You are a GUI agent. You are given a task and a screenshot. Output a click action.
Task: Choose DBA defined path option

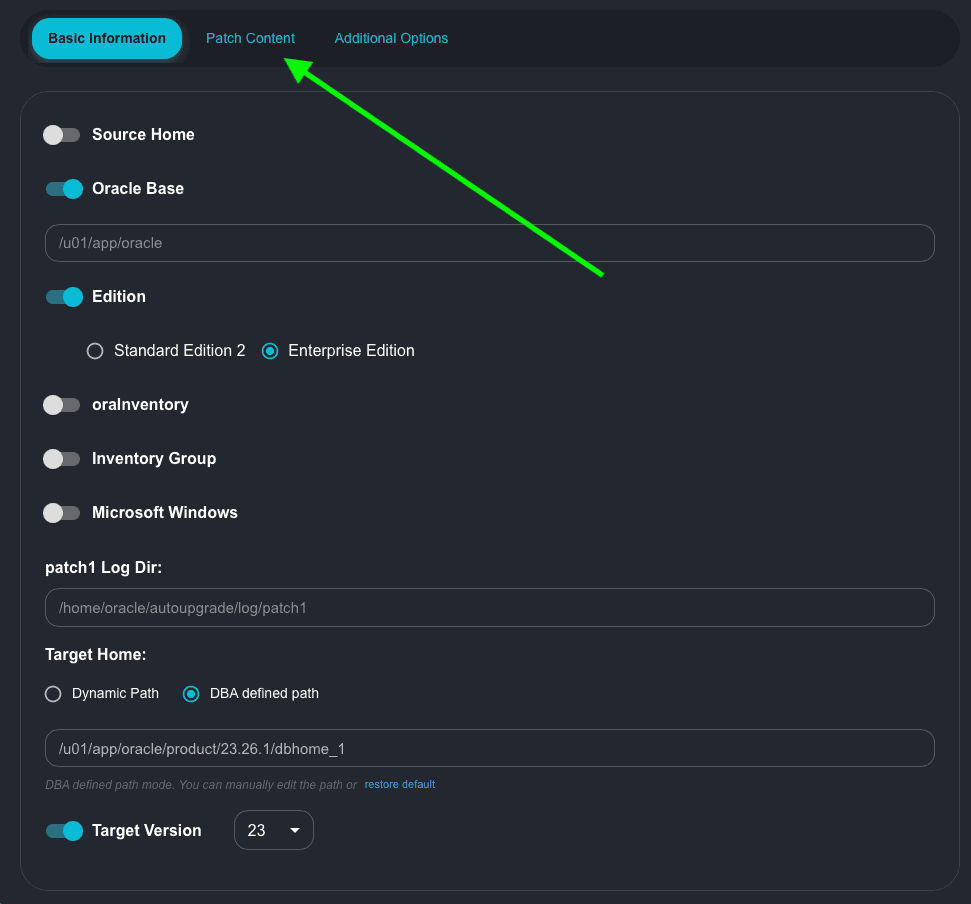click(191, 694)
